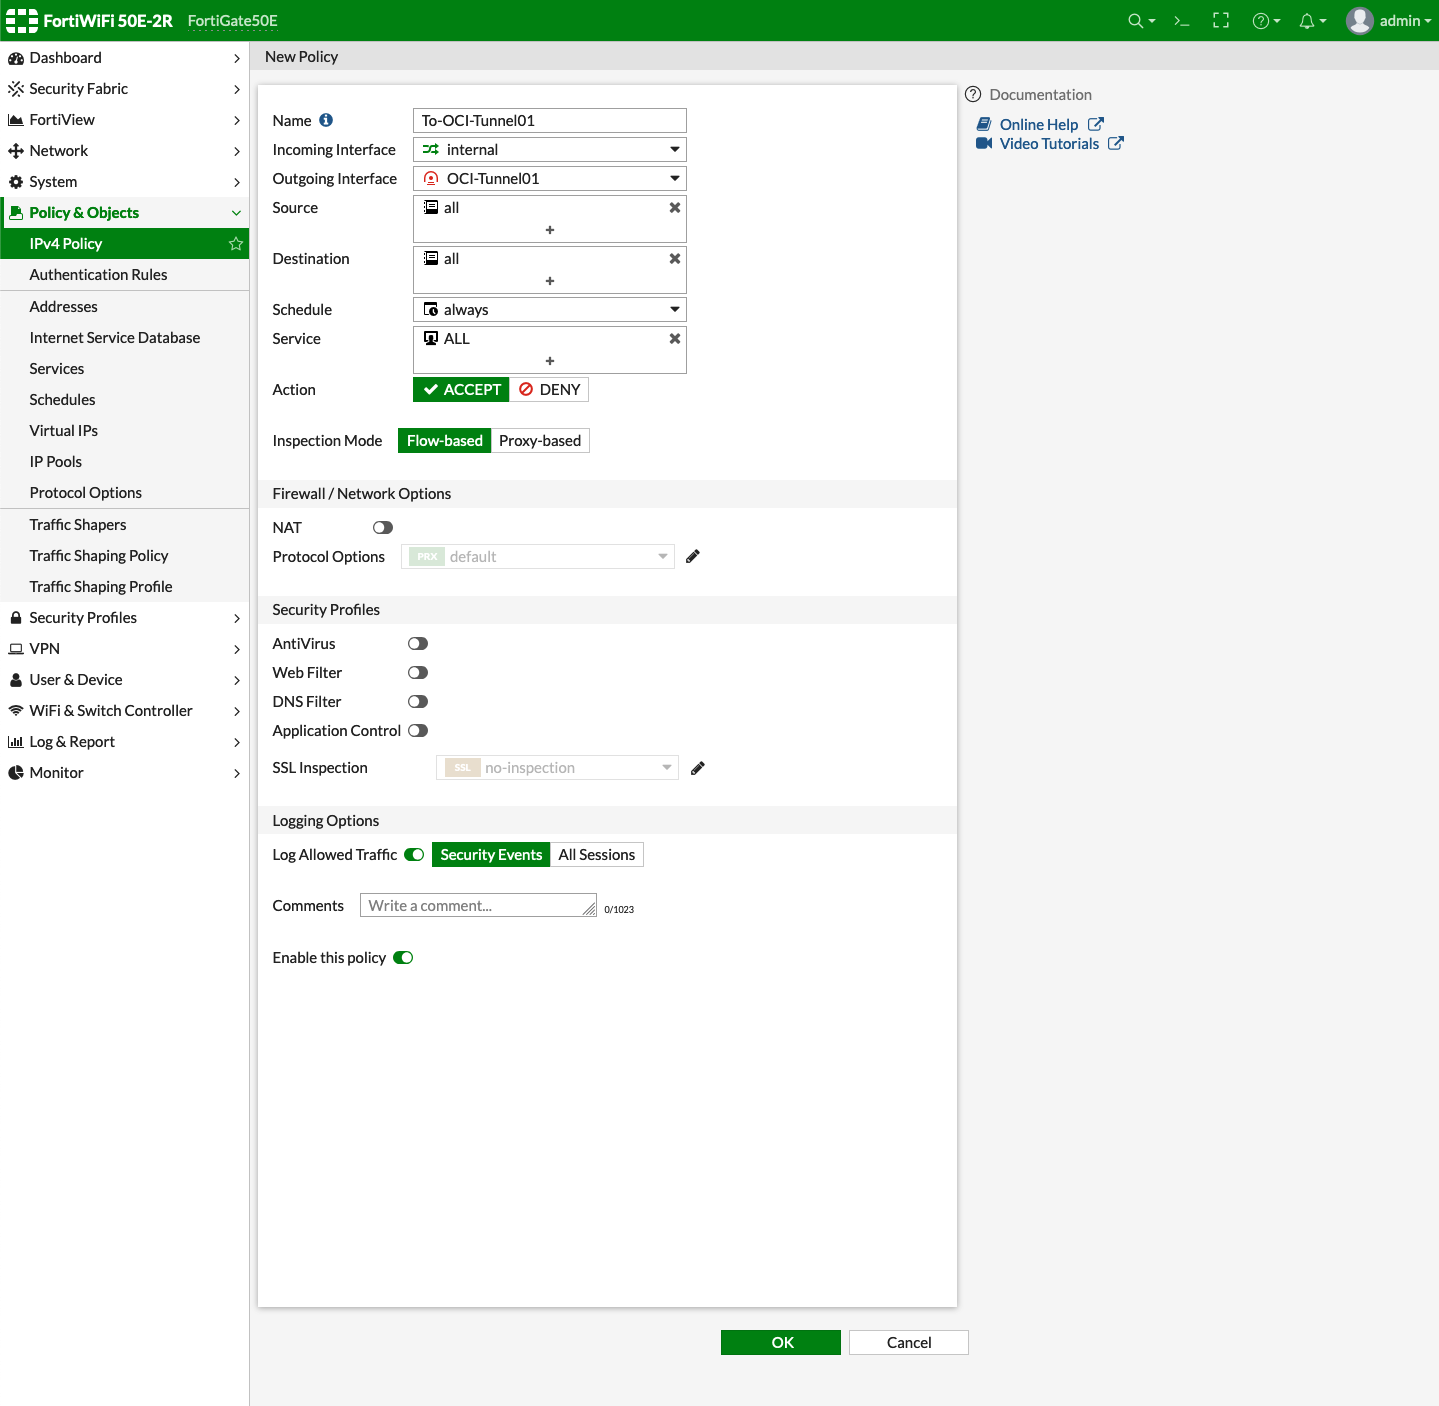Click the FortiView chart icon

(x=16, y=120)
